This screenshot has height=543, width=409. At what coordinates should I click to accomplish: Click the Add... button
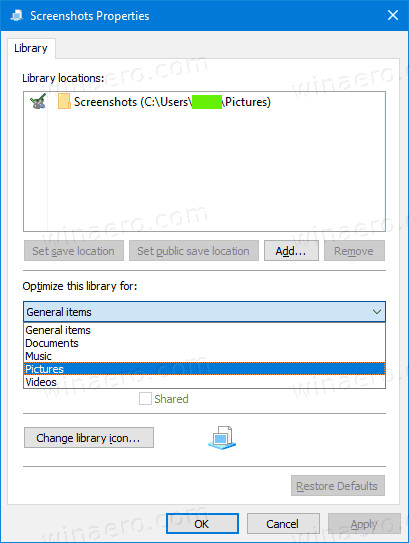coord(291,250)
